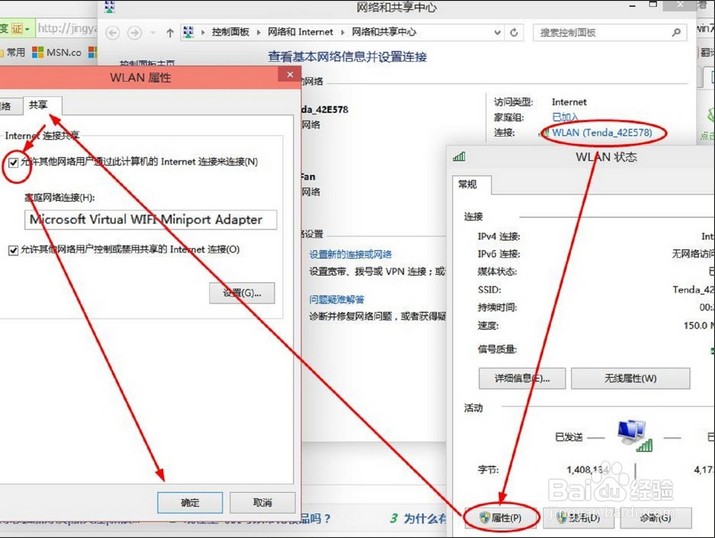Click the up-one-level arrow icon
The height and width of the screenshot is (538, 715).
[170, 32]
